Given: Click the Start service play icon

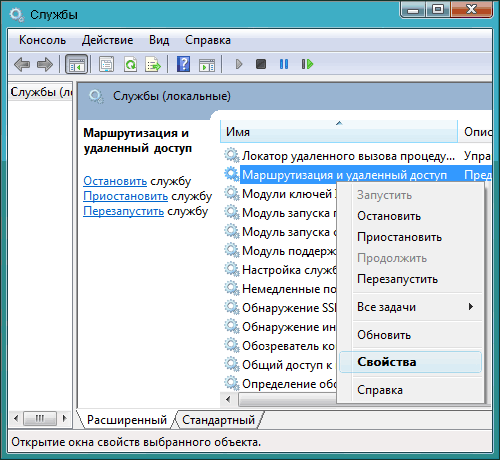Looking at the screenshot, I should coord(239,64).
